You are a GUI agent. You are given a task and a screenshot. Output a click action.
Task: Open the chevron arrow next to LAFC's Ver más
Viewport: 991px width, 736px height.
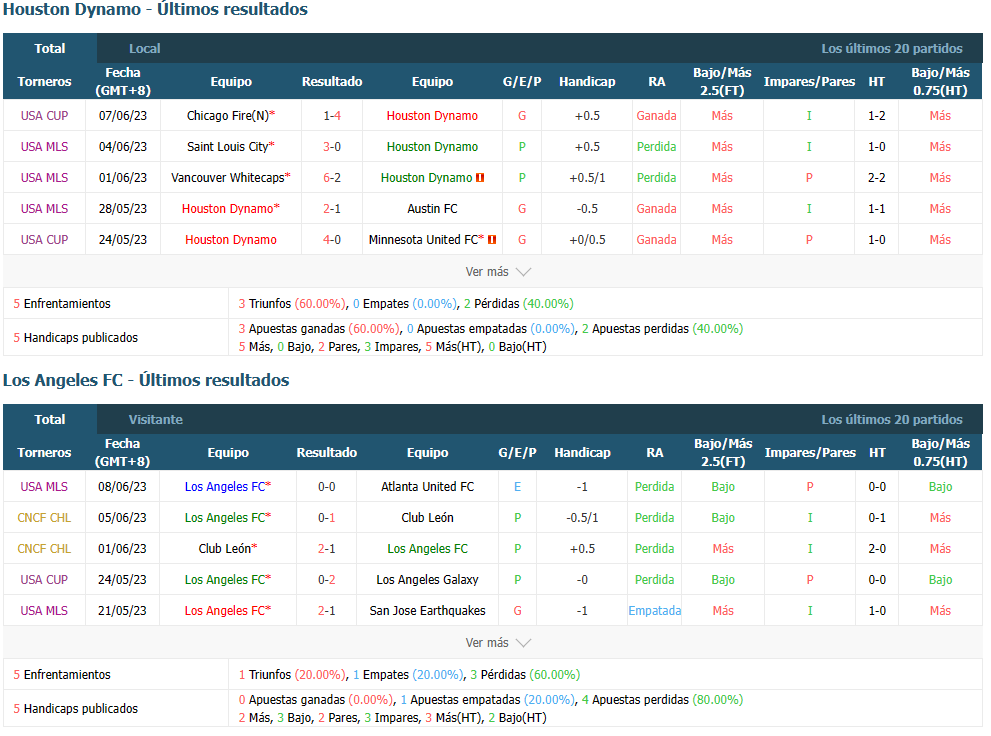pos(523,643)
